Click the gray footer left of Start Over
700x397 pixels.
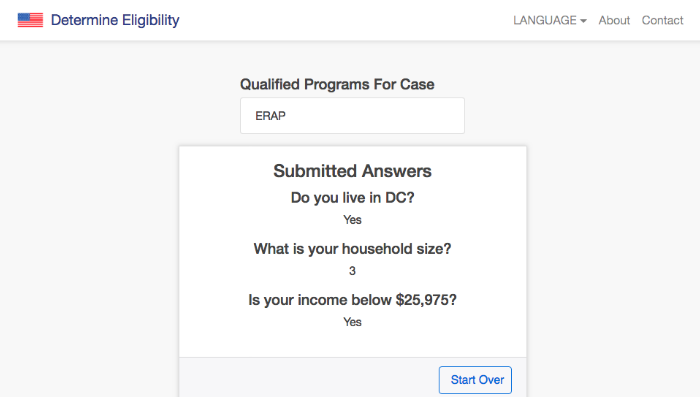tap(308, 377)
